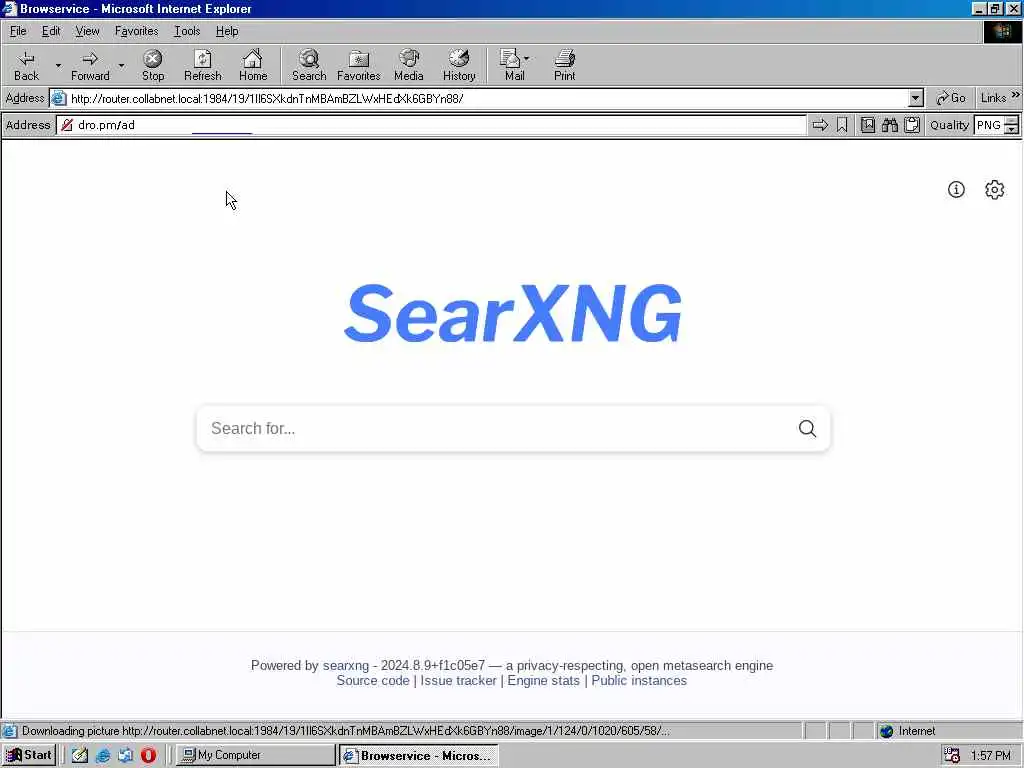This screenshot has height=768, width=1024.
Task: Click the Browservice bookmark icon
Action: click(x=842, y=125)
